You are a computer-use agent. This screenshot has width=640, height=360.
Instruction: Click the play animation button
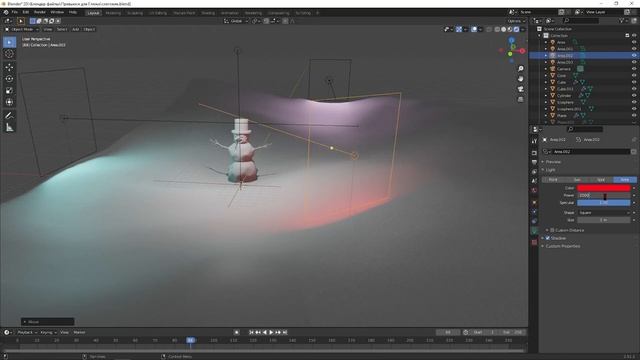tap(271, 333)
